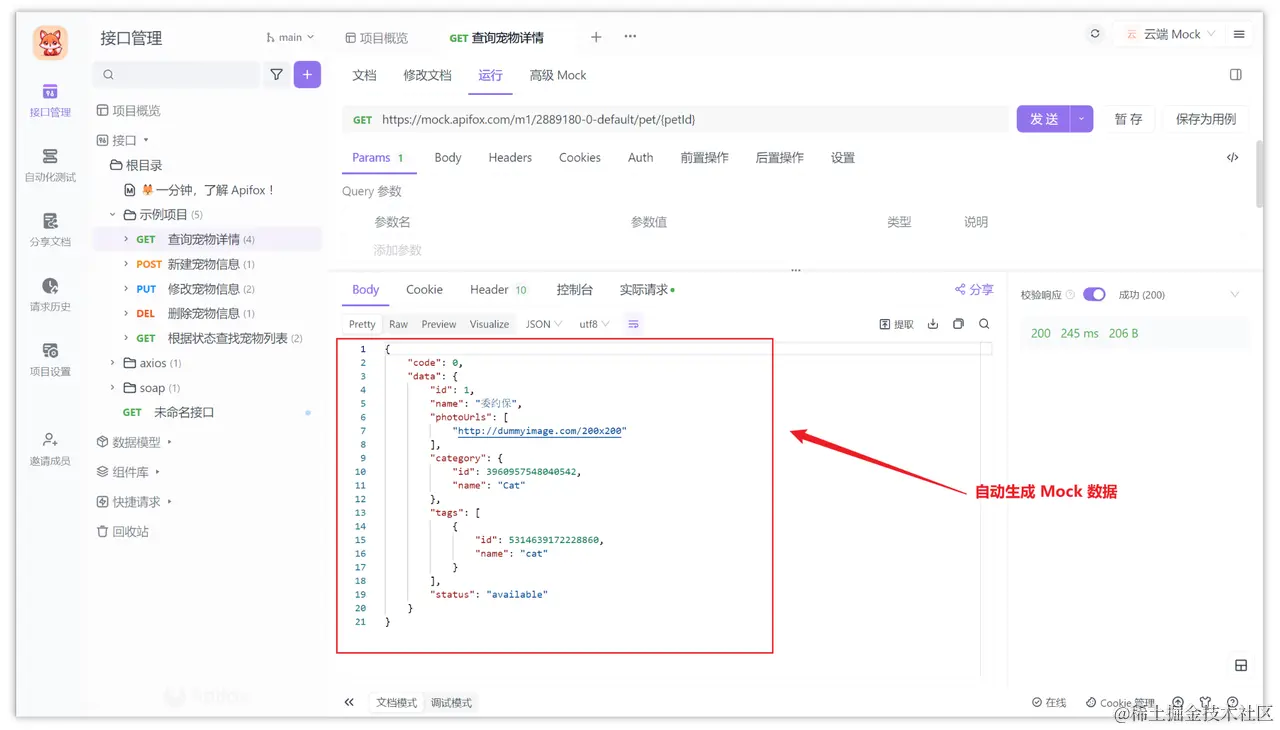1280x730 pixels.
Task: Open the 高级 Mock tab
Action: 558,75
